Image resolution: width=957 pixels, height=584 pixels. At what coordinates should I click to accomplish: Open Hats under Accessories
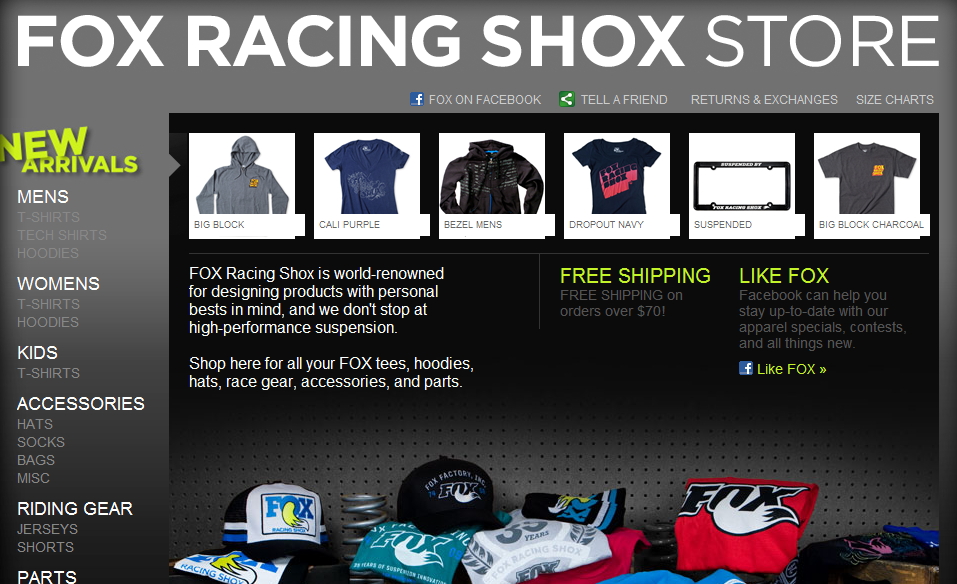pyautogui.click(x=35, y=424)
